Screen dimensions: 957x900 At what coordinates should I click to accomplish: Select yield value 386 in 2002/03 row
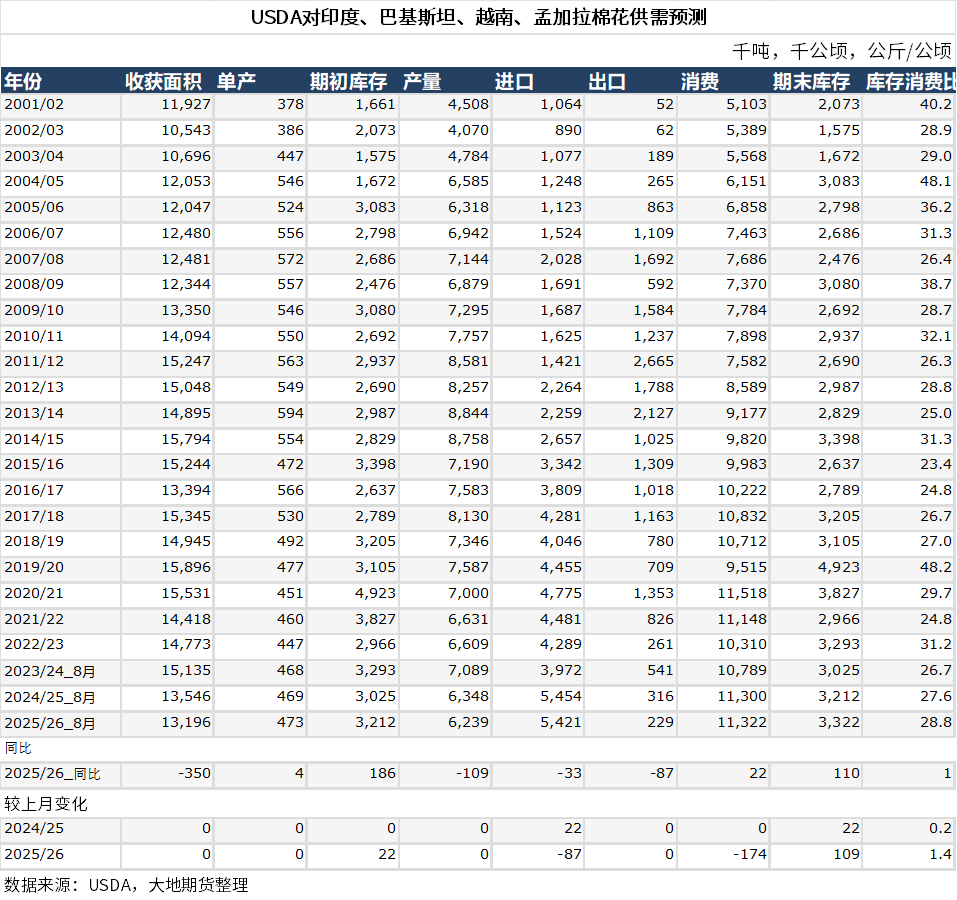tap(291, 130)
